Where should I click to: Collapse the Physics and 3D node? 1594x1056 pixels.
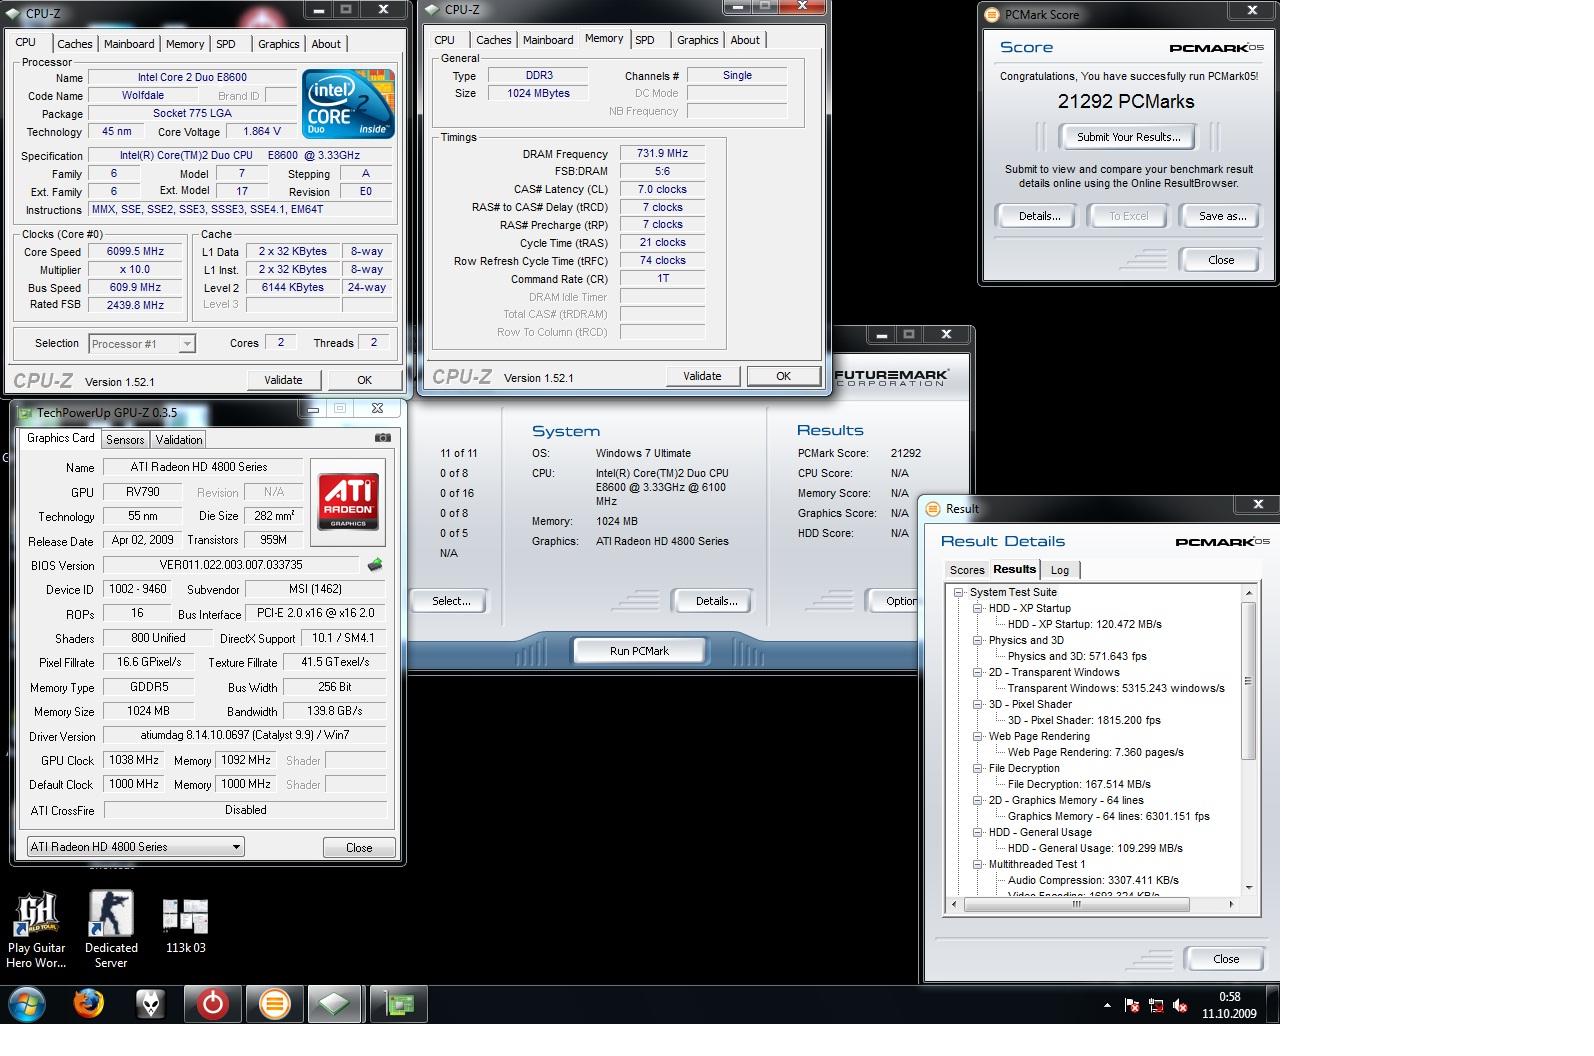point(977,640)
